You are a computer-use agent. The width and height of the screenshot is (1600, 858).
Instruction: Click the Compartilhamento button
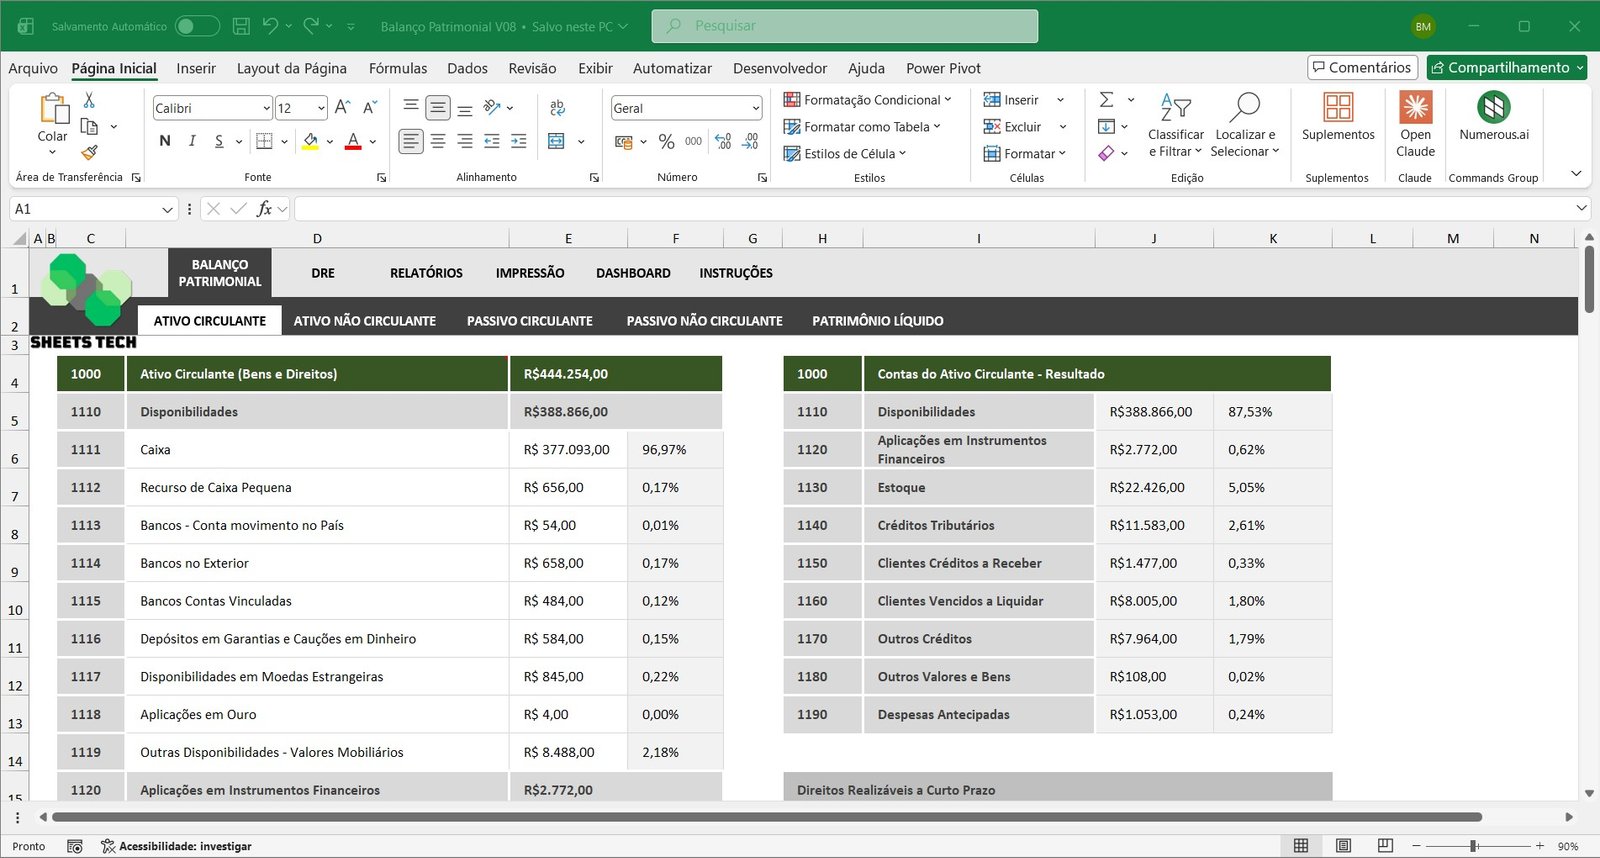tap(1499, 67)
